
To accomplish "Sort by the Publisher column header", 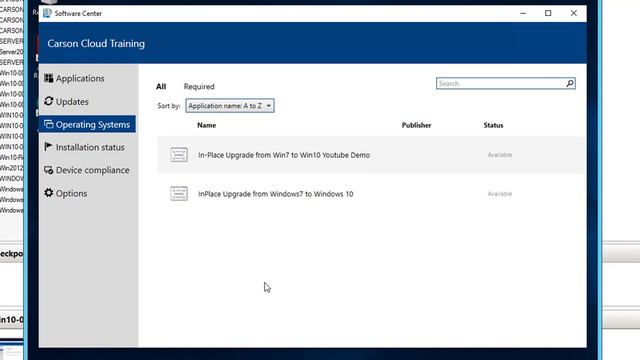I will (416, 125).
